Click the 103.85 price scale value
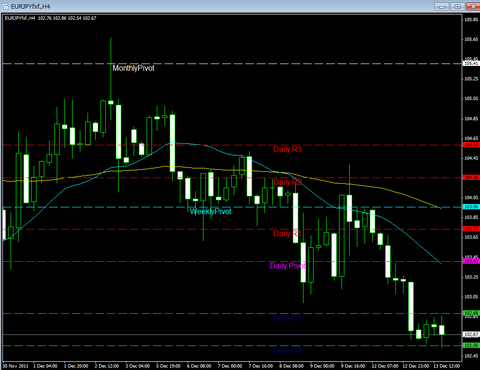480x370 pixels. tap(471, 217)
